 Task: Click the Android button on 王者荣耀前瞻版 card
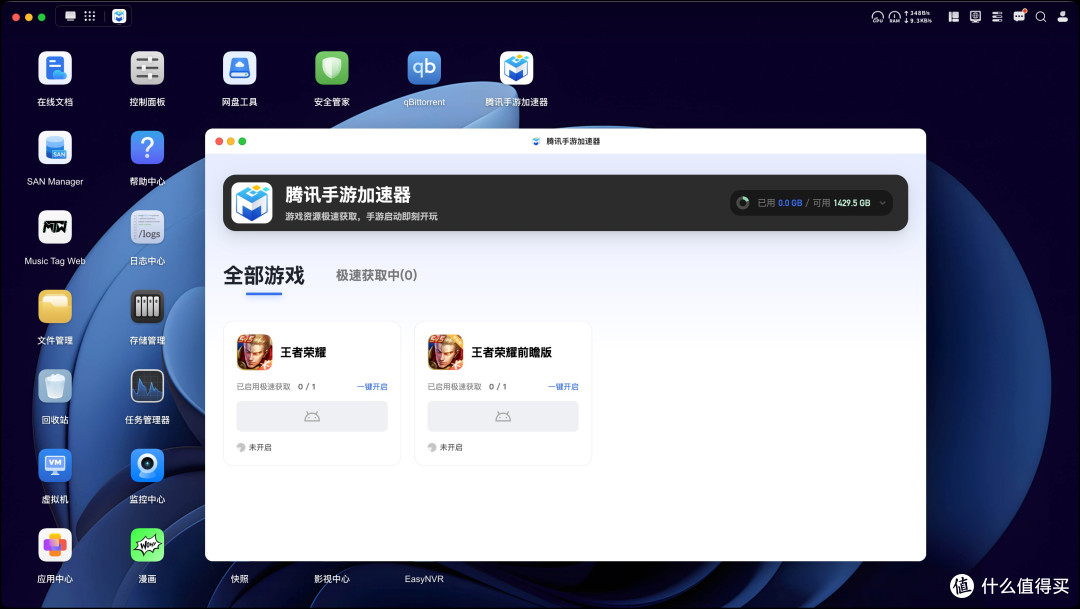[x=503, y=417]
